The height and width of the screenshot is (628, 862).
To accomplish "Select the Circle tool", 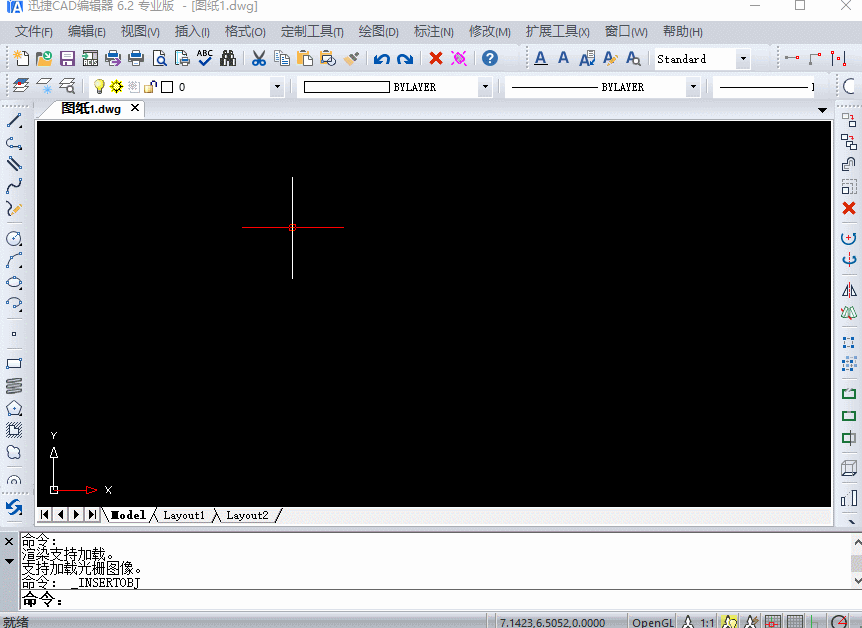I will click(x=14, y=239).
